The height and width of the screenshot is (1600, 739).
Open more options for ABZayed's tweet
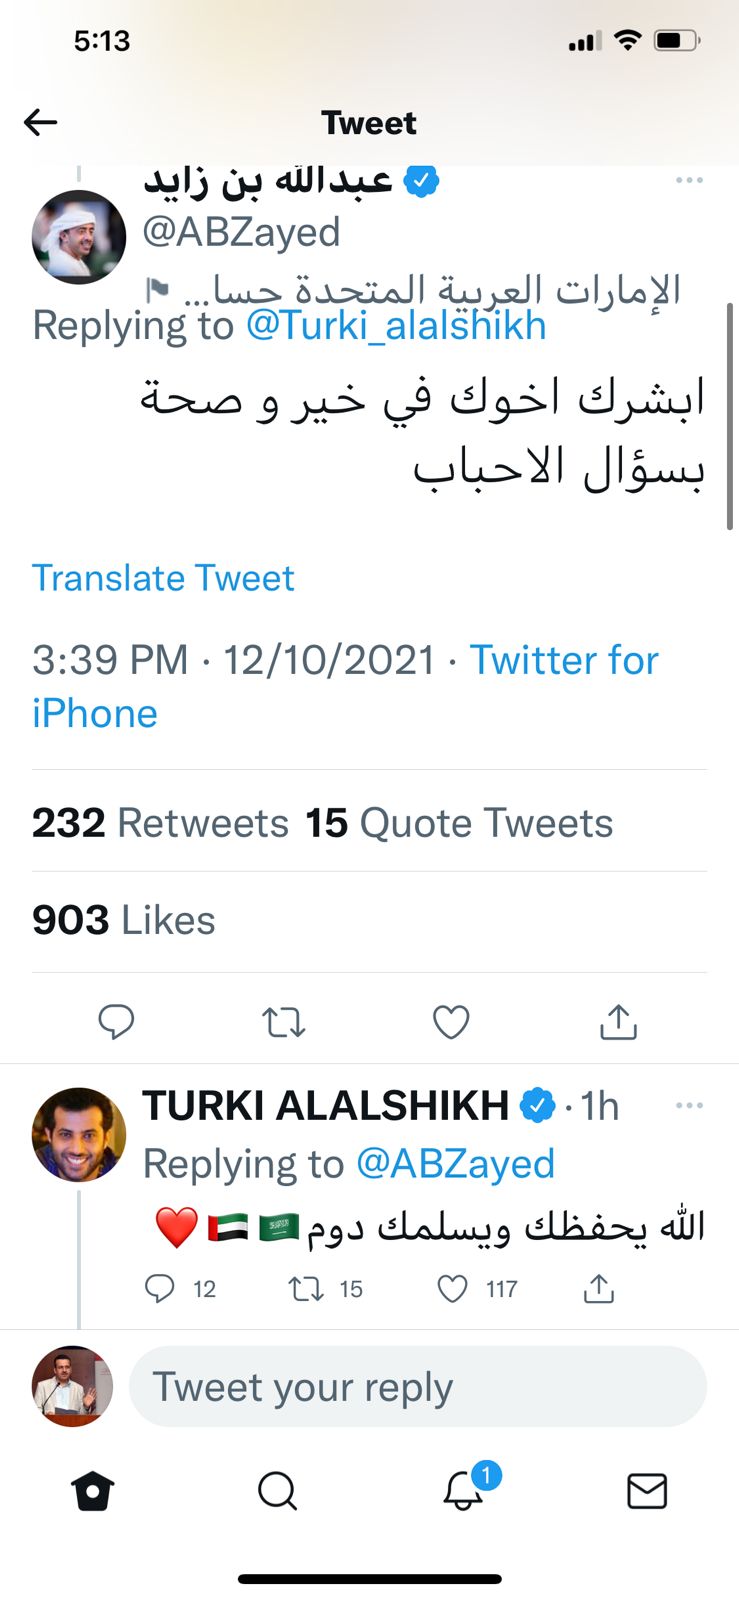pos(689,181)
